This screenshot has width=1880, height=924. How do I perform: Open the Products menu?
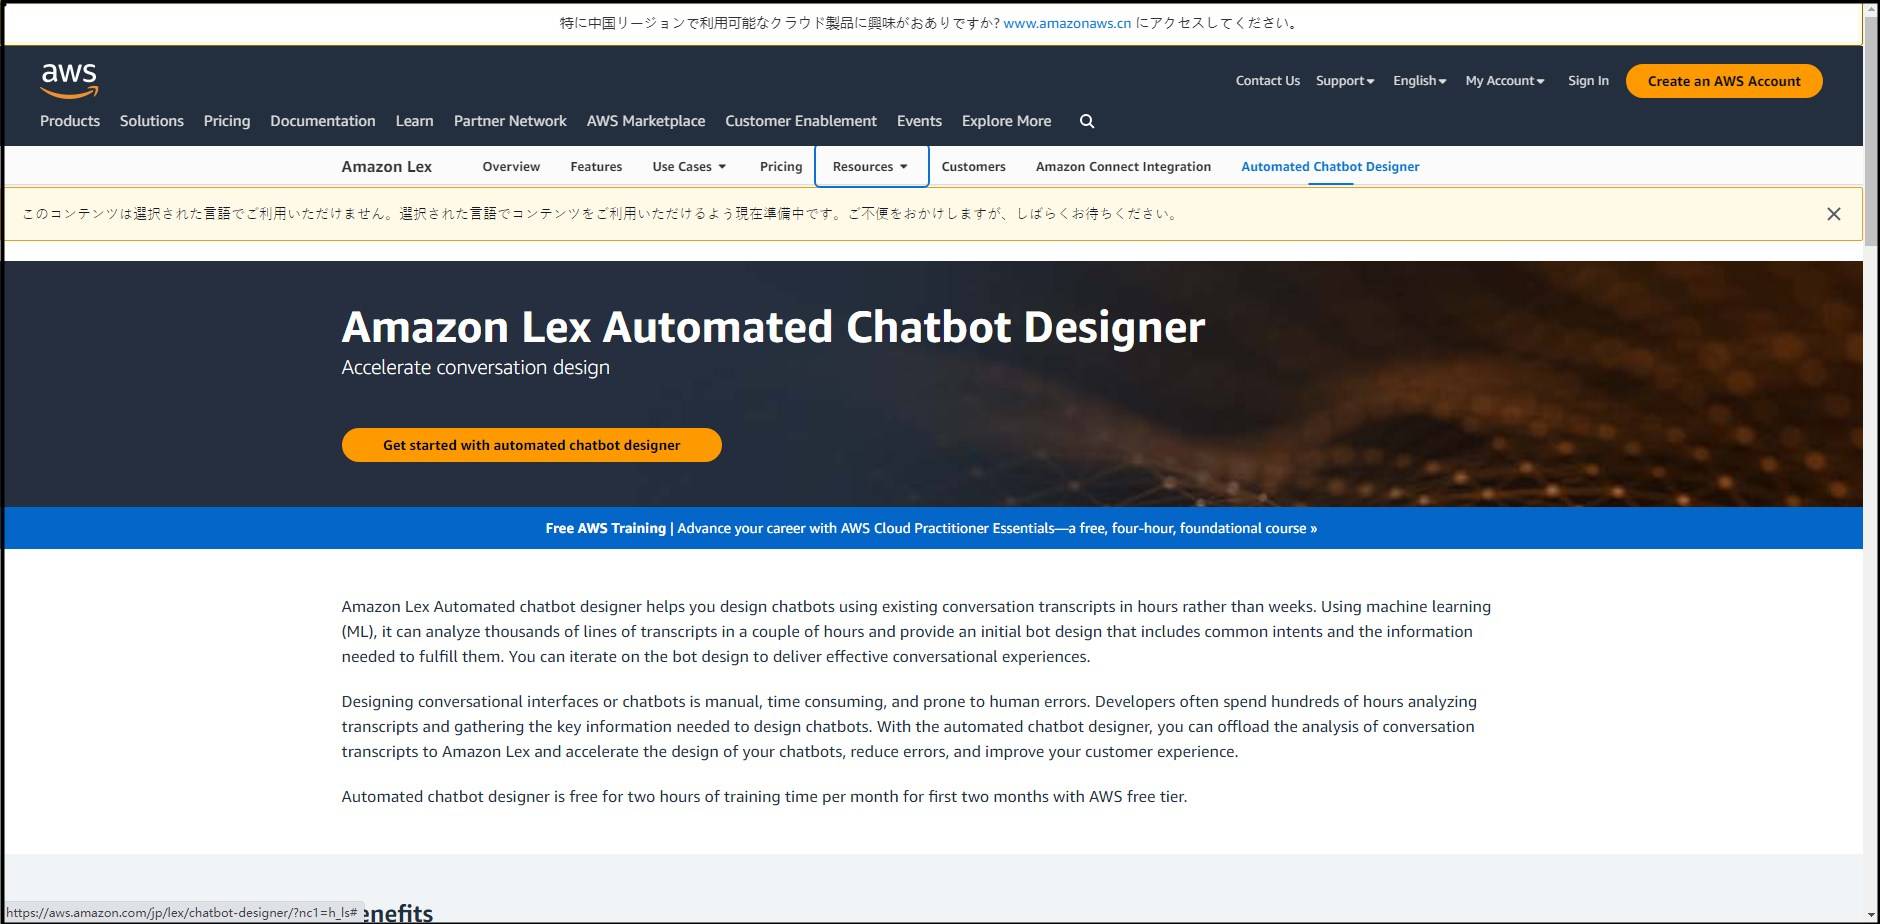click(70, 121)
